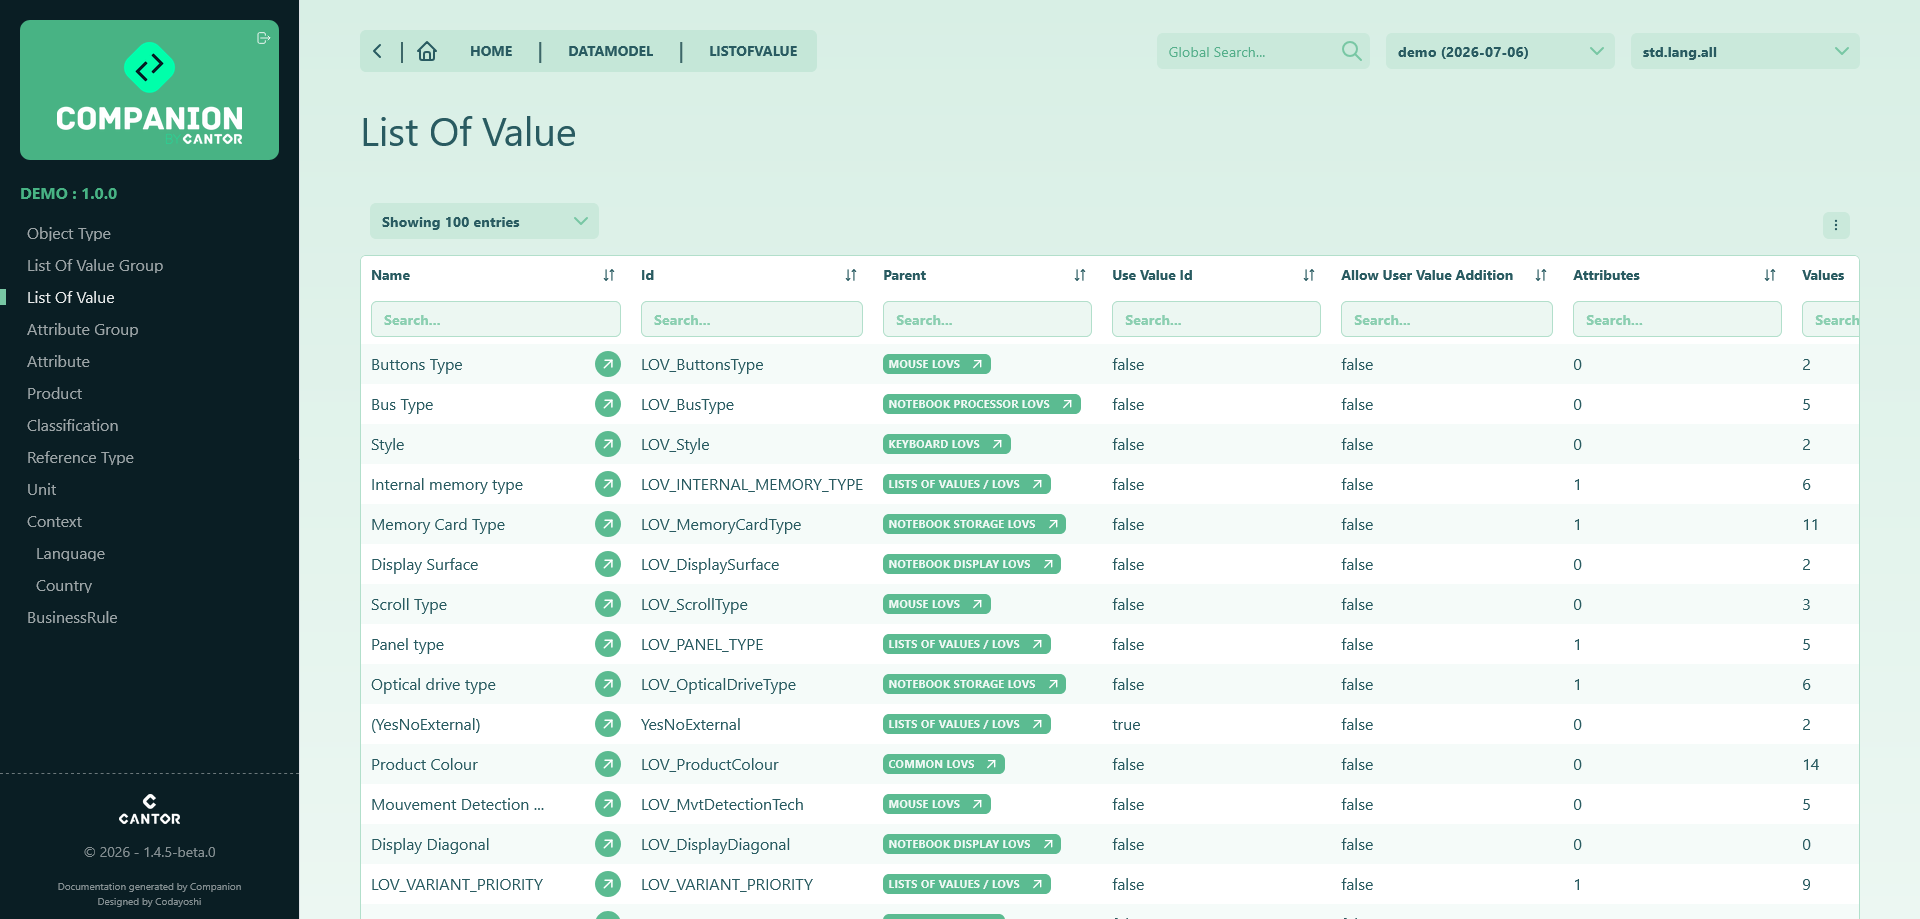Image resolution: width=1920 pixels, height=919 pixels.
Task: Open Product Colour row arrow icon
Action: 608,764
